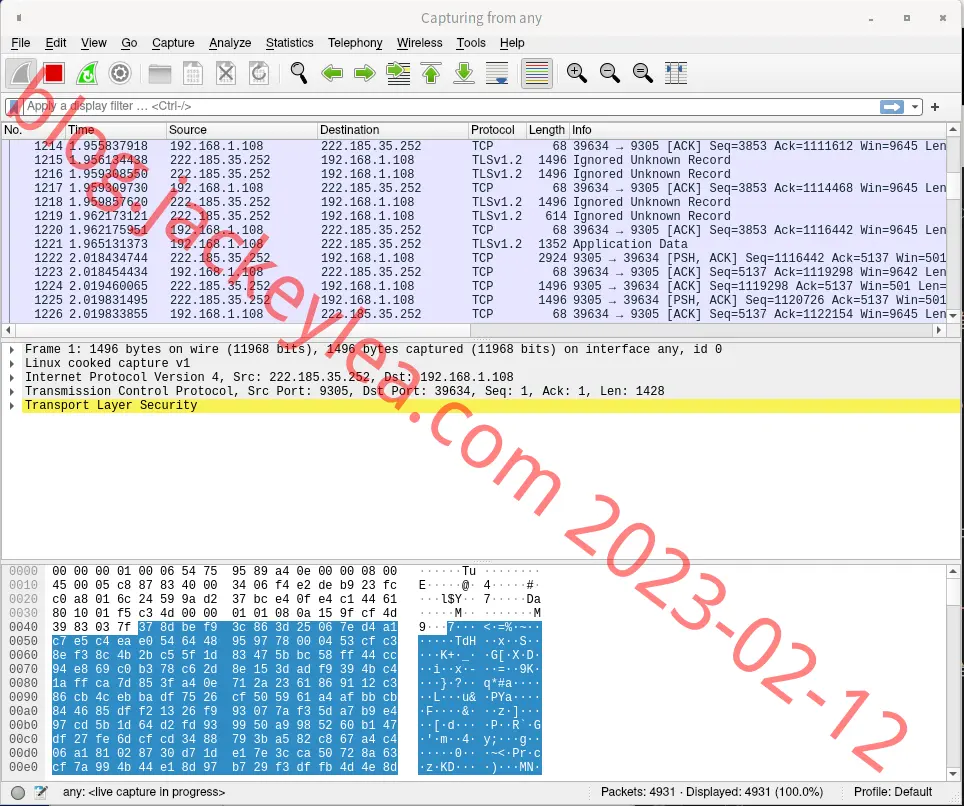Sort packets by Destination column

[392, 130]
